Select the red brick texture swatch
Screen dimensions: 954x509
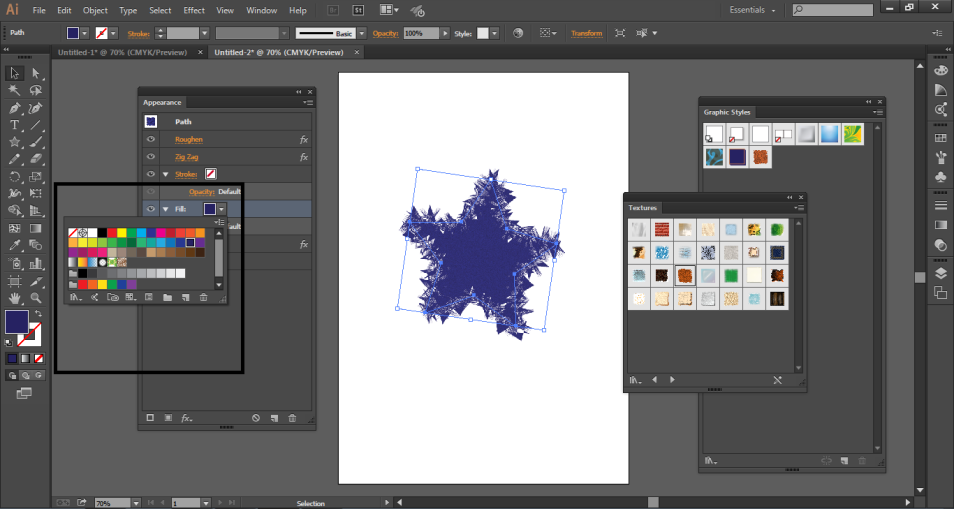(x=660, y=229)
